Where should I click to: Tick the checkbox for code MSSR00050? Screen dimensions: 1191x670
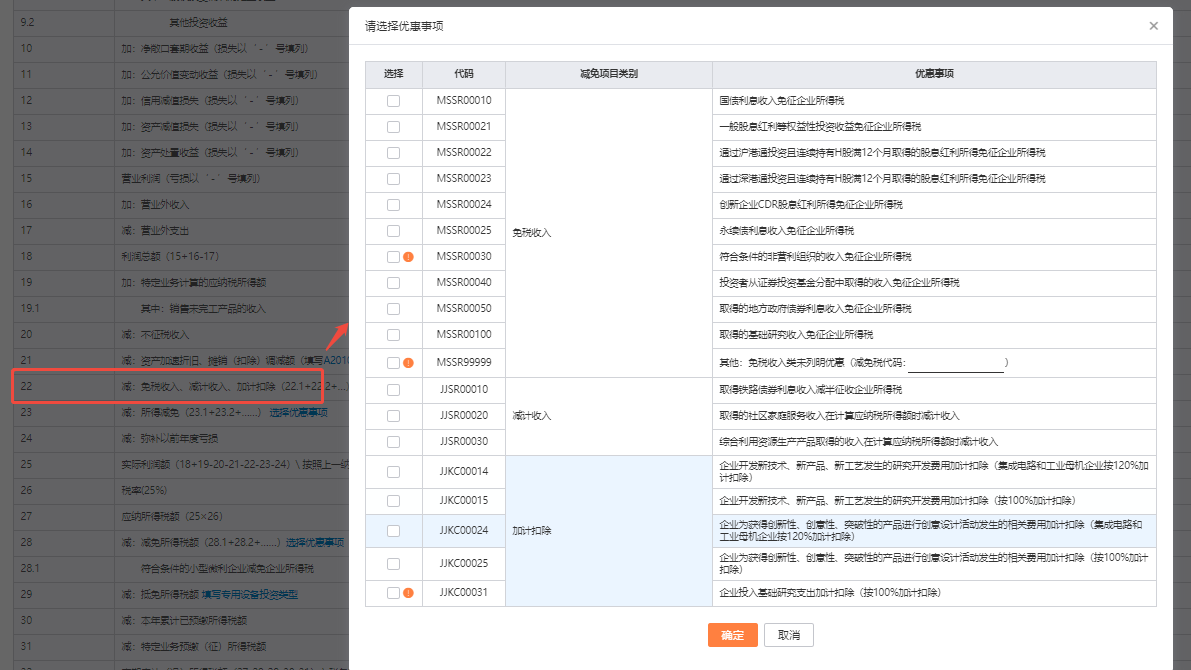click(393, 309)
